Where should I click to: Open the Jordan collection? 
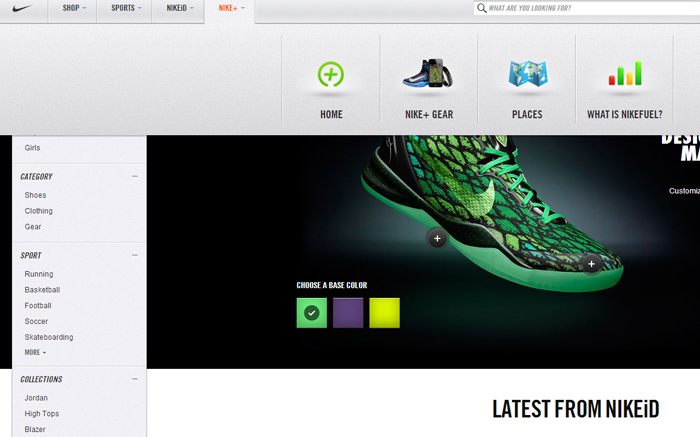coord(36,398)
